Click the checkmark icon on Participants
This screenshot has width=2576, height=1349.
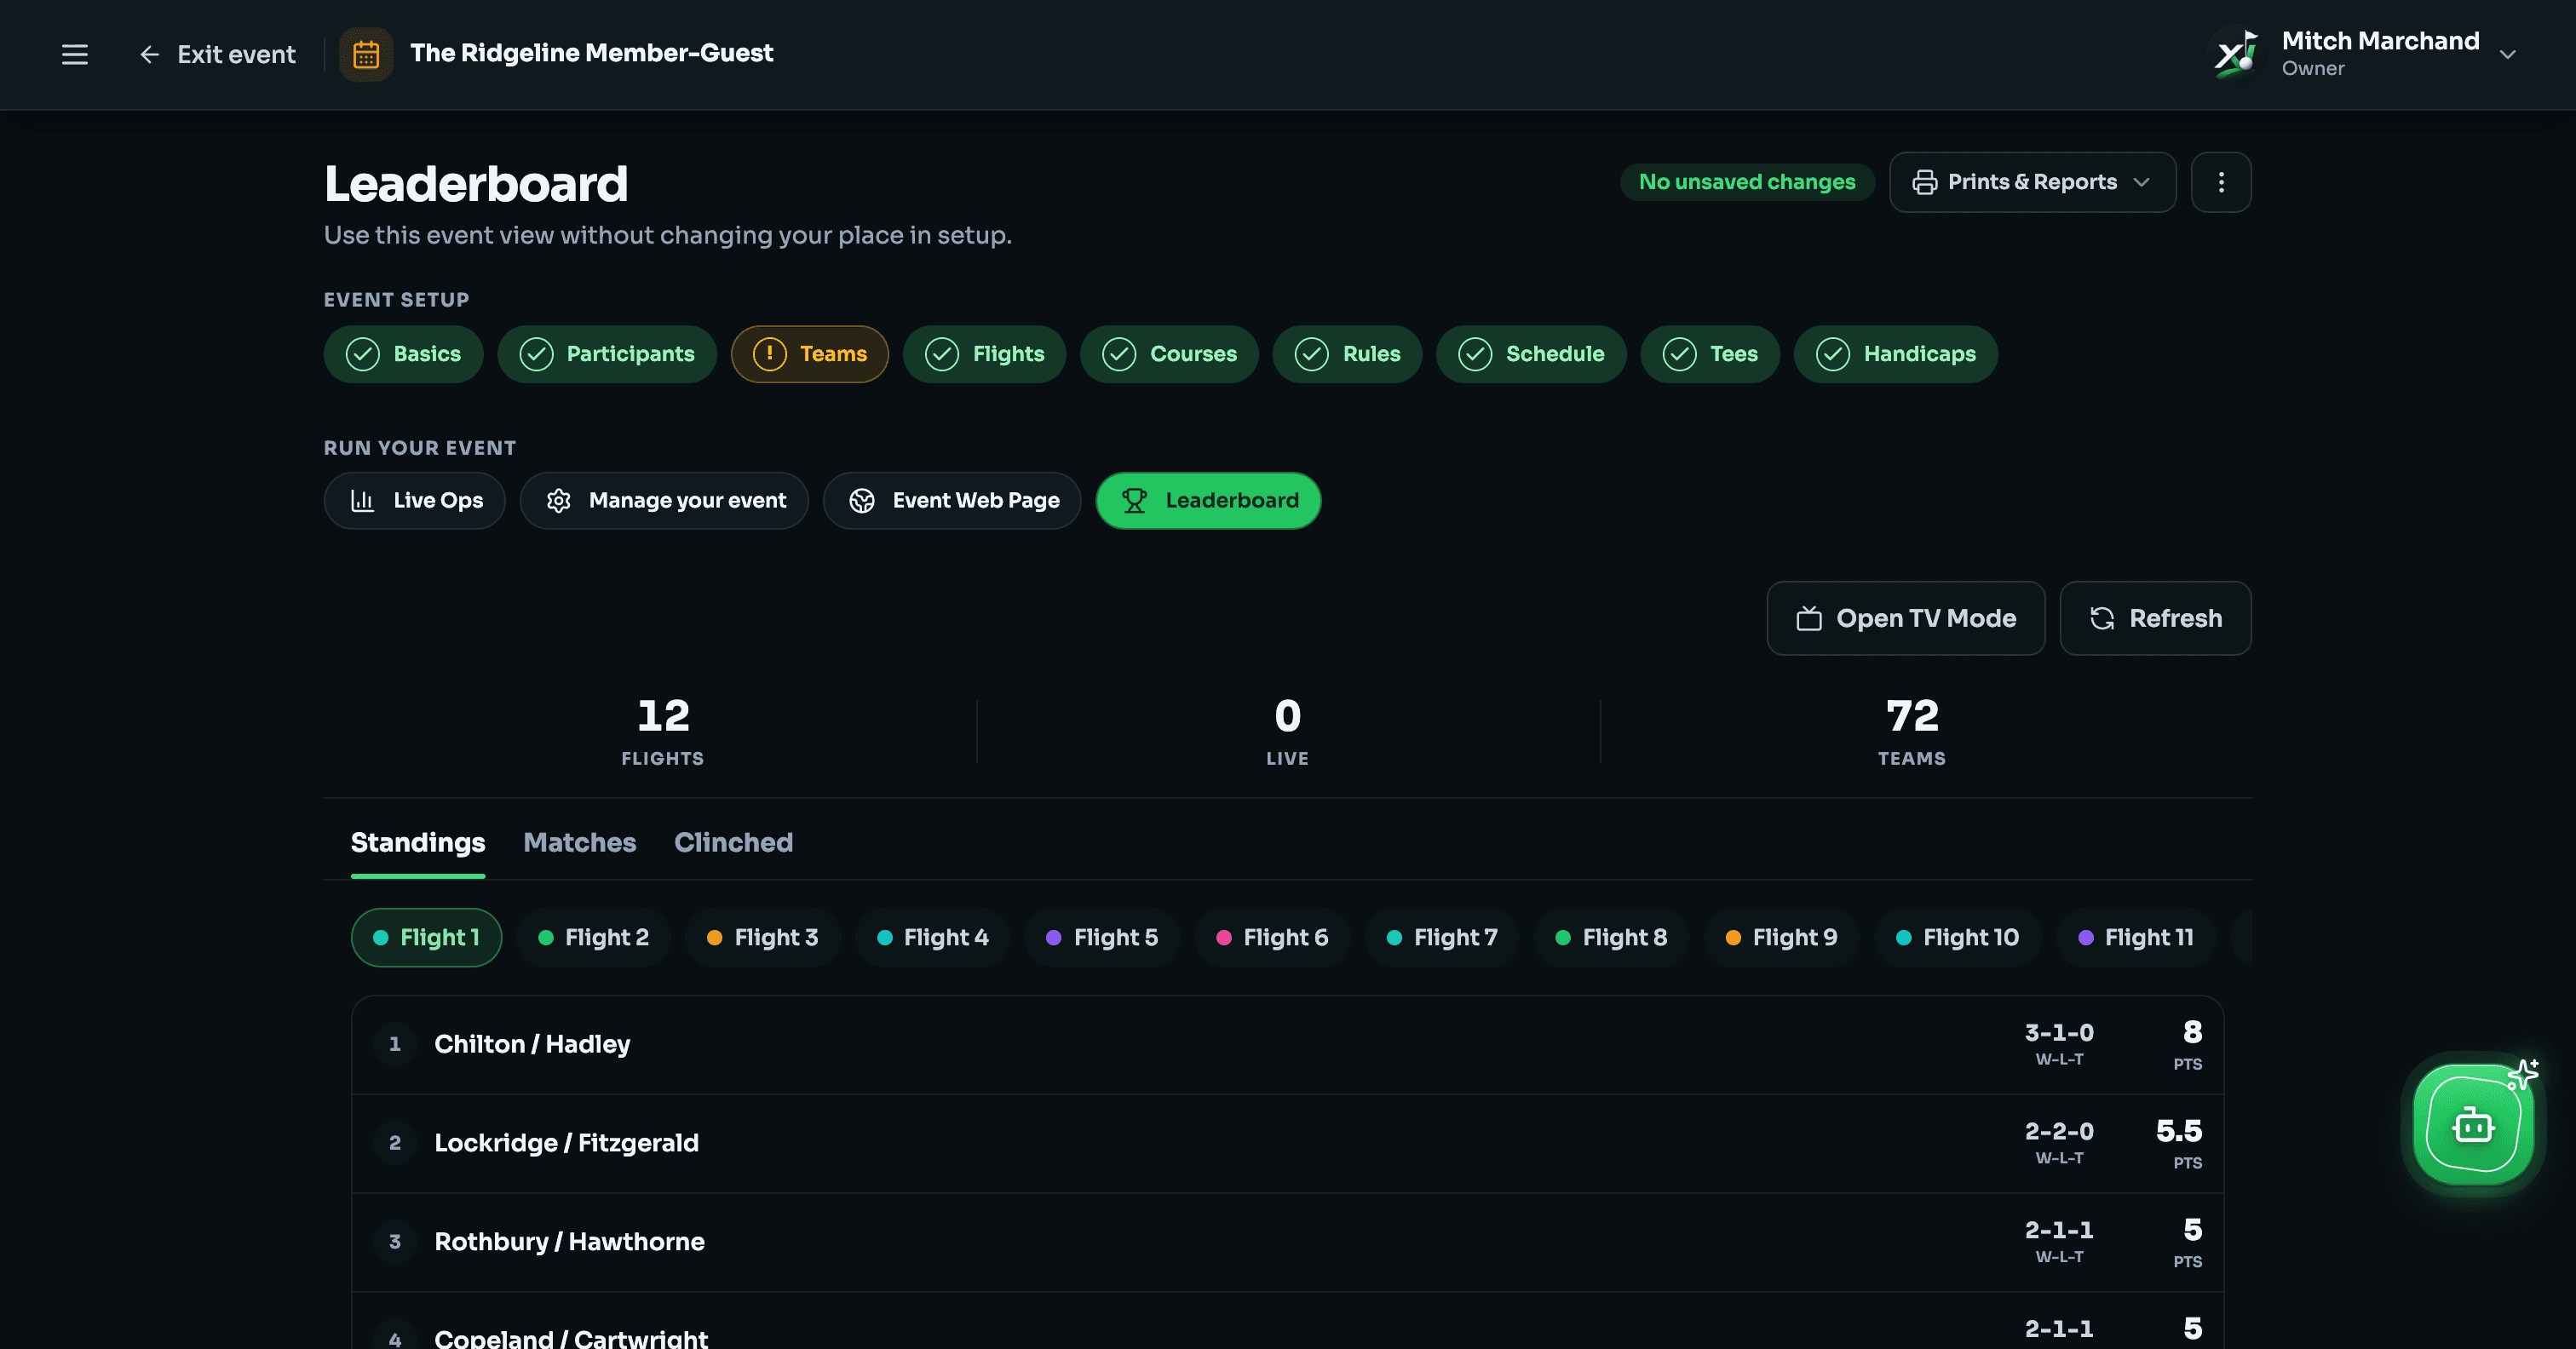click(x=536, y=354)
